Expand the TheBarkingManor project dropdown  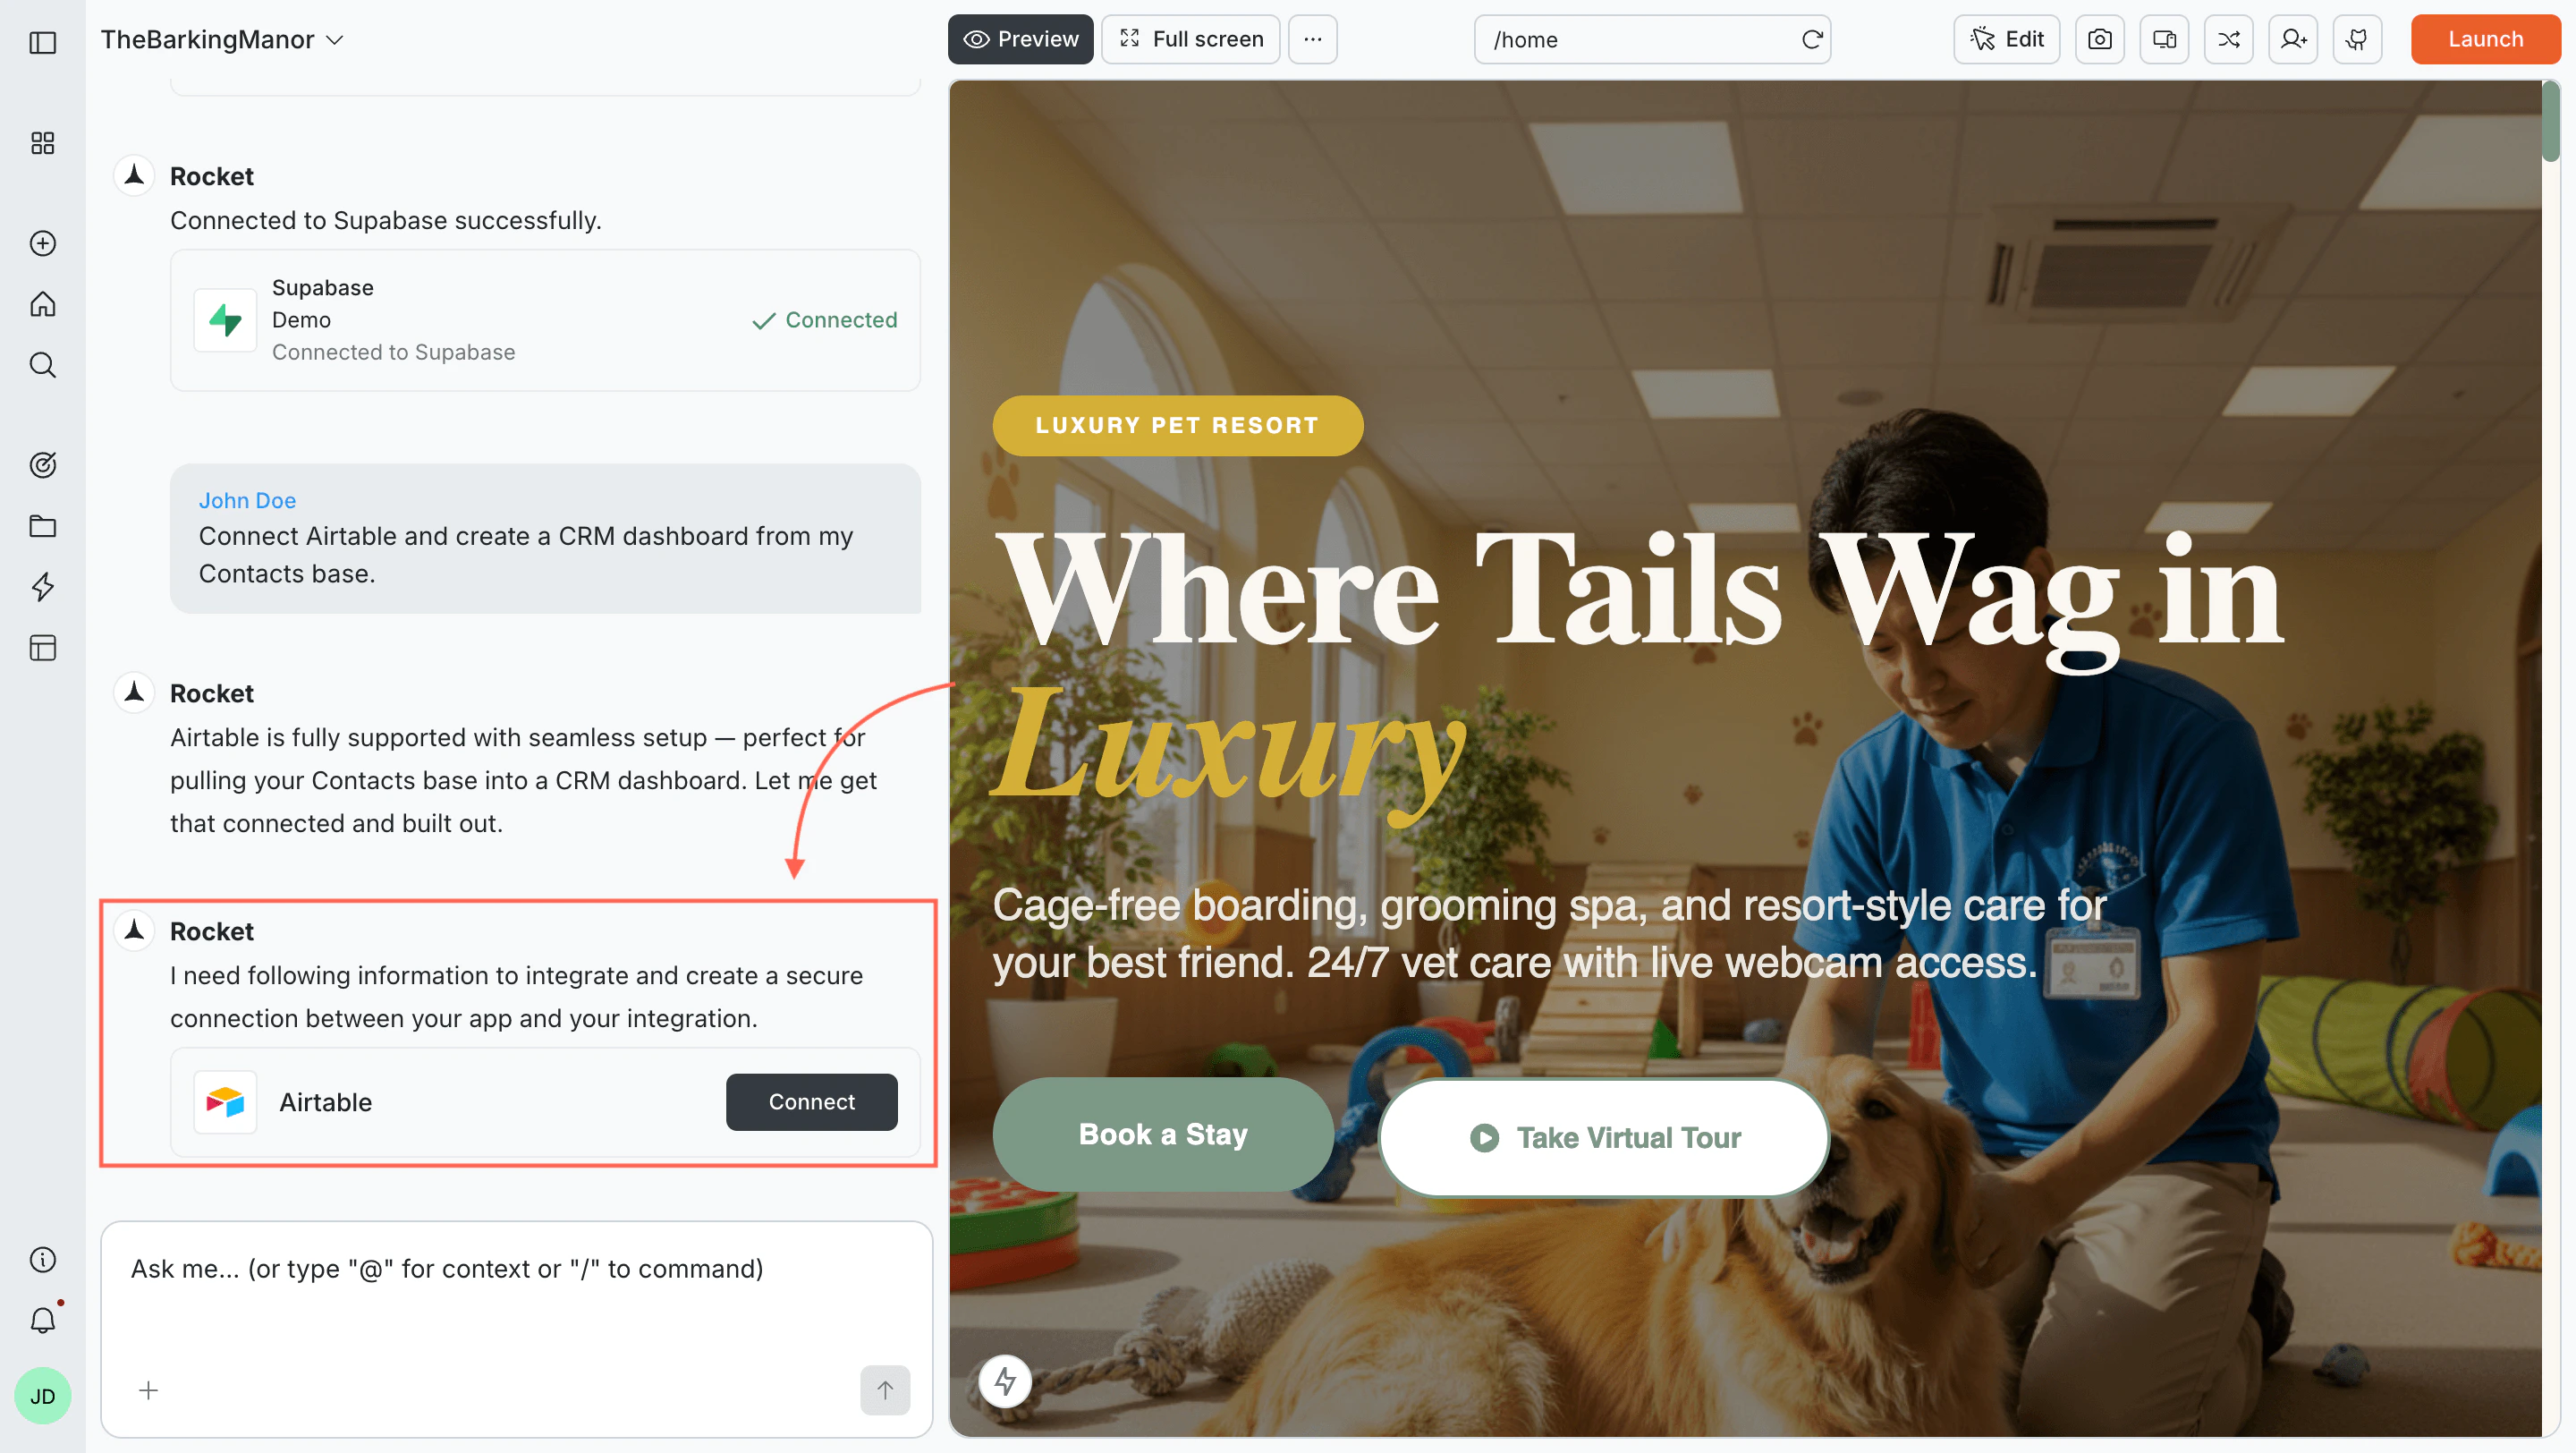[222, 39]
